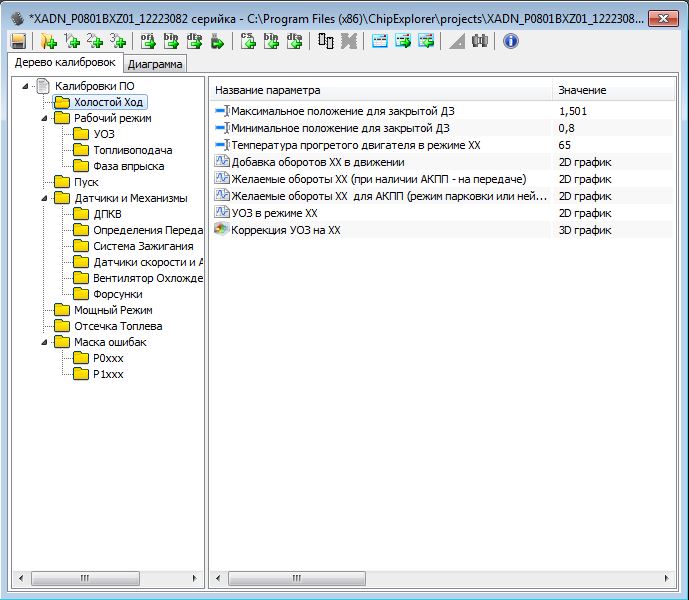
Task: Sort by Название параметра column header
Action: (x=380, y=90)
